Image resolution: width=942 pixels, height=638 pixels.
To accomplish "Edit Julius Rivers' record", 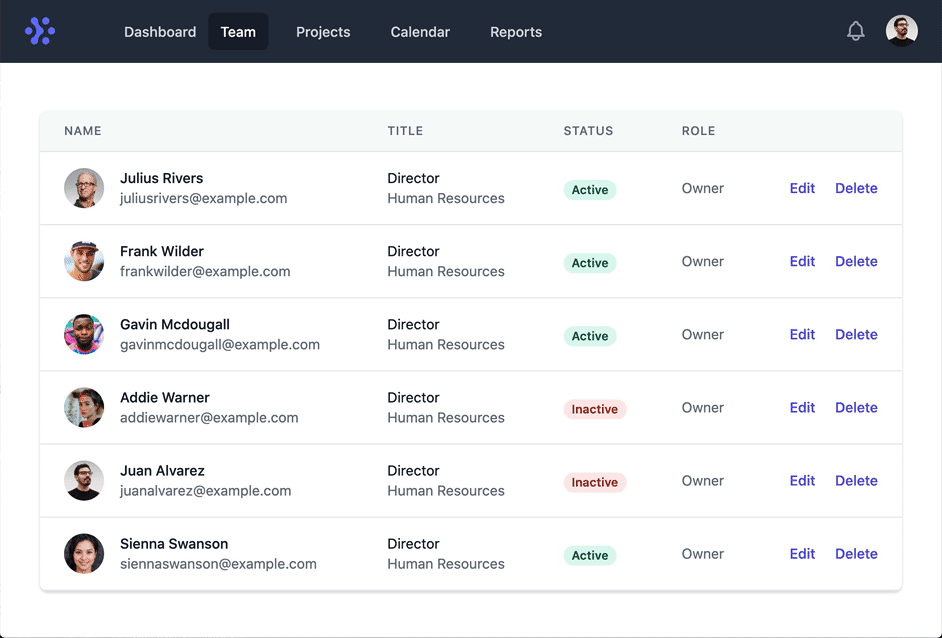I will (802, 188).
